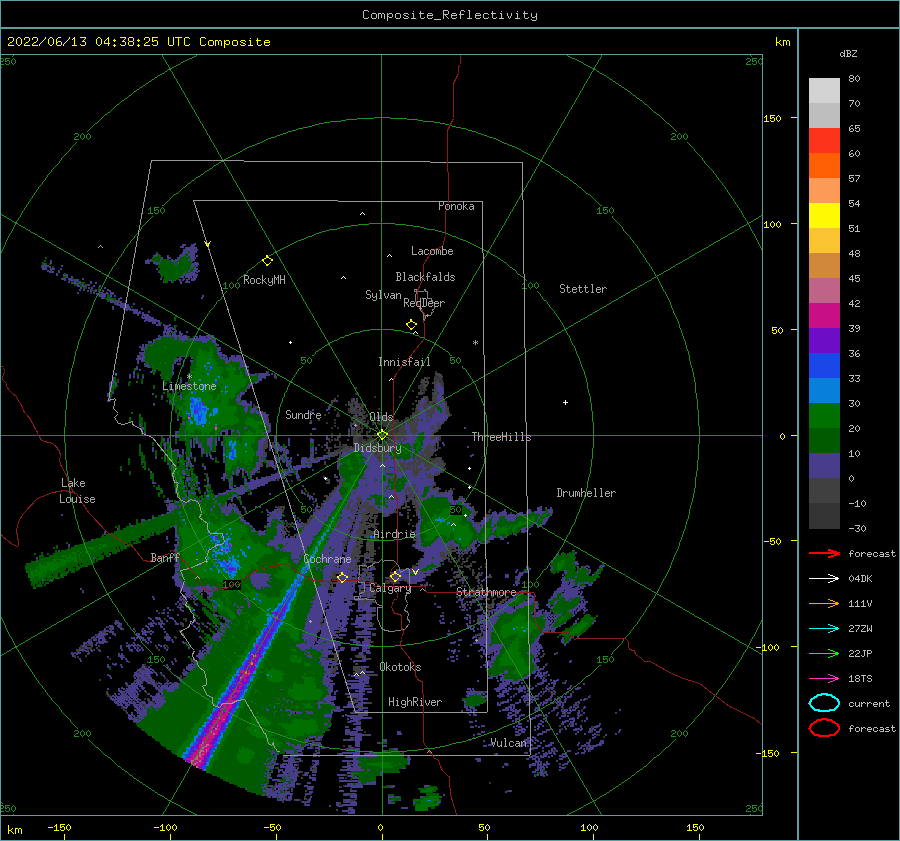Image resolution: width=900 pixels, height=841 pixels.
Task: Click the Calgary city label
Action: pos(390,588)
